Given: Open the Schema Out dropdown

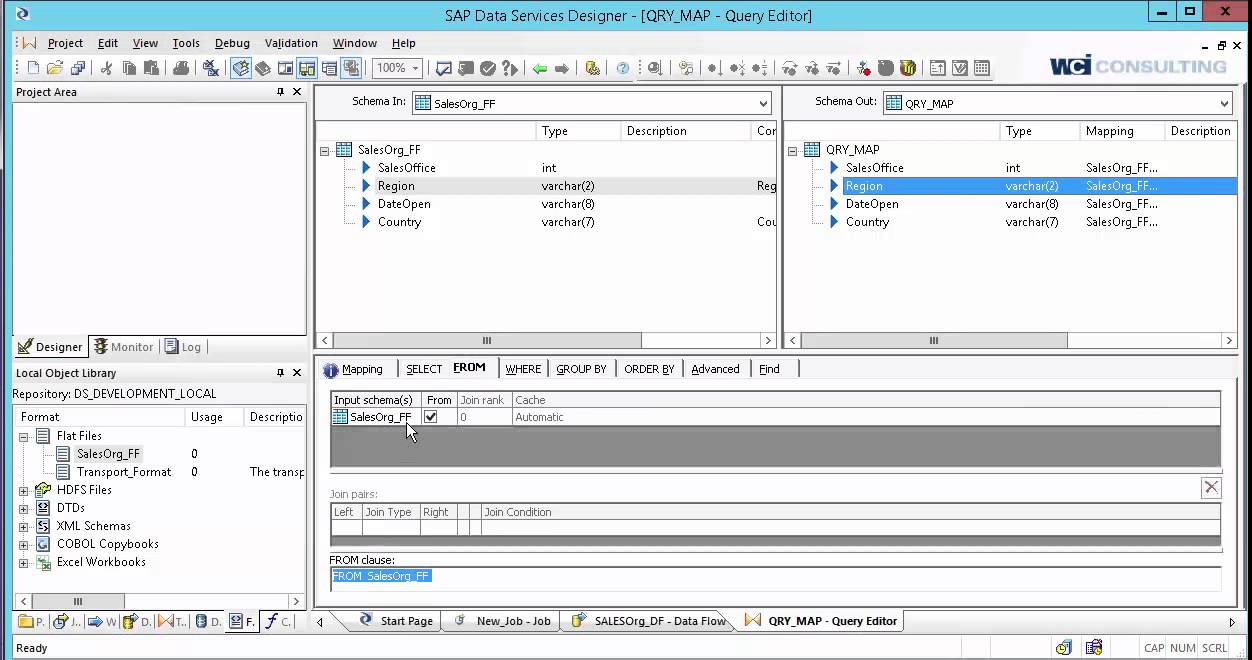Looking at the screenshot, I should [x=1224, y=103].
